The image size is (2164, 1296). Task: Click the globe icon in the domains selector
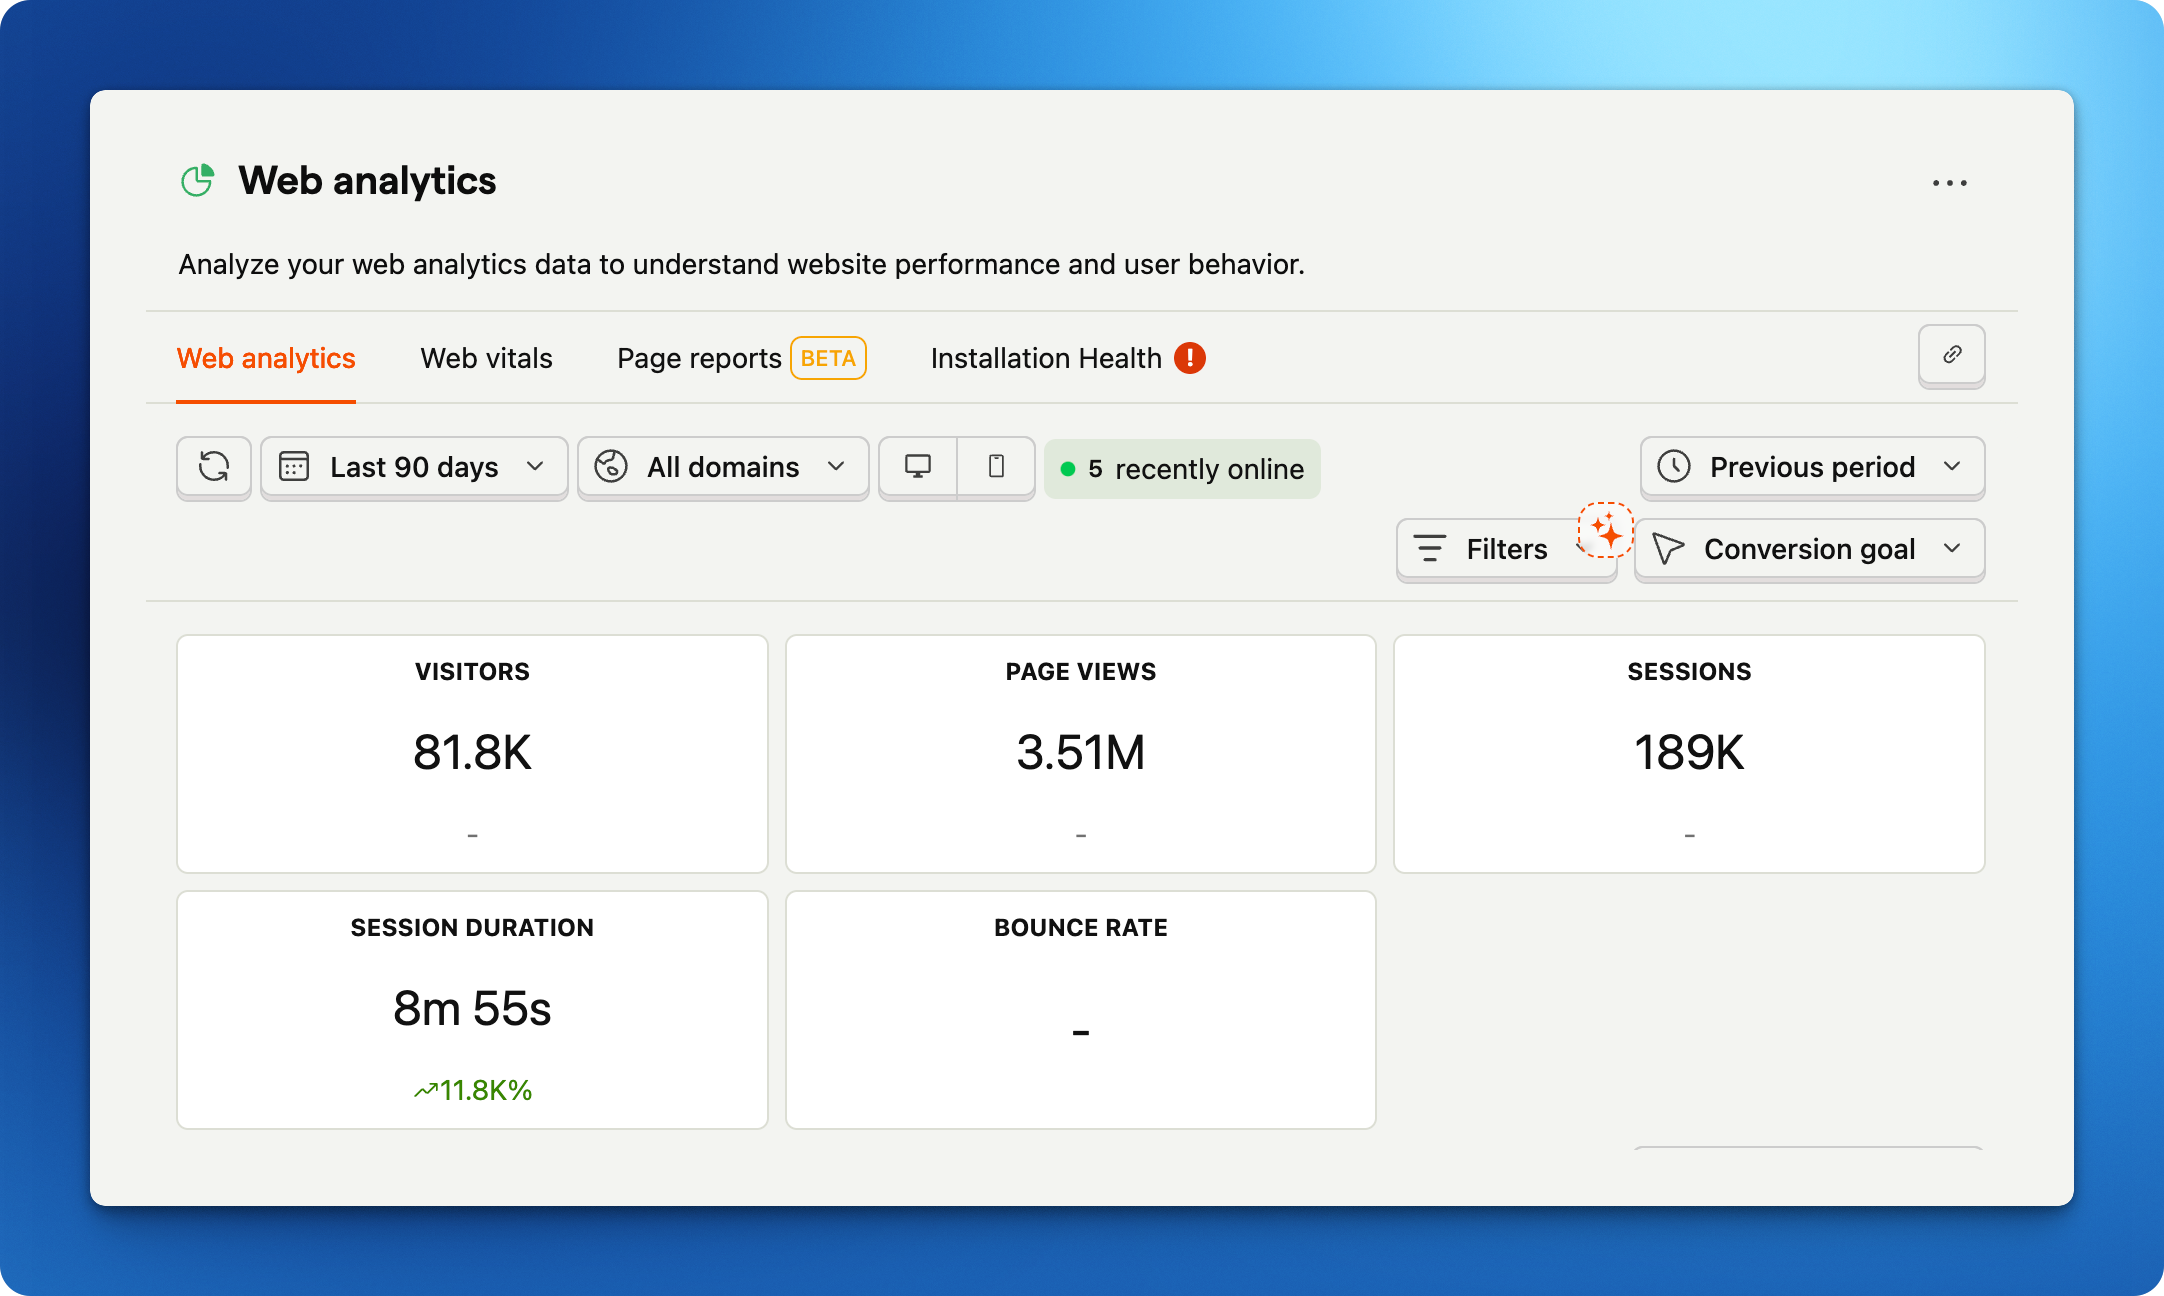click(611, 467)
